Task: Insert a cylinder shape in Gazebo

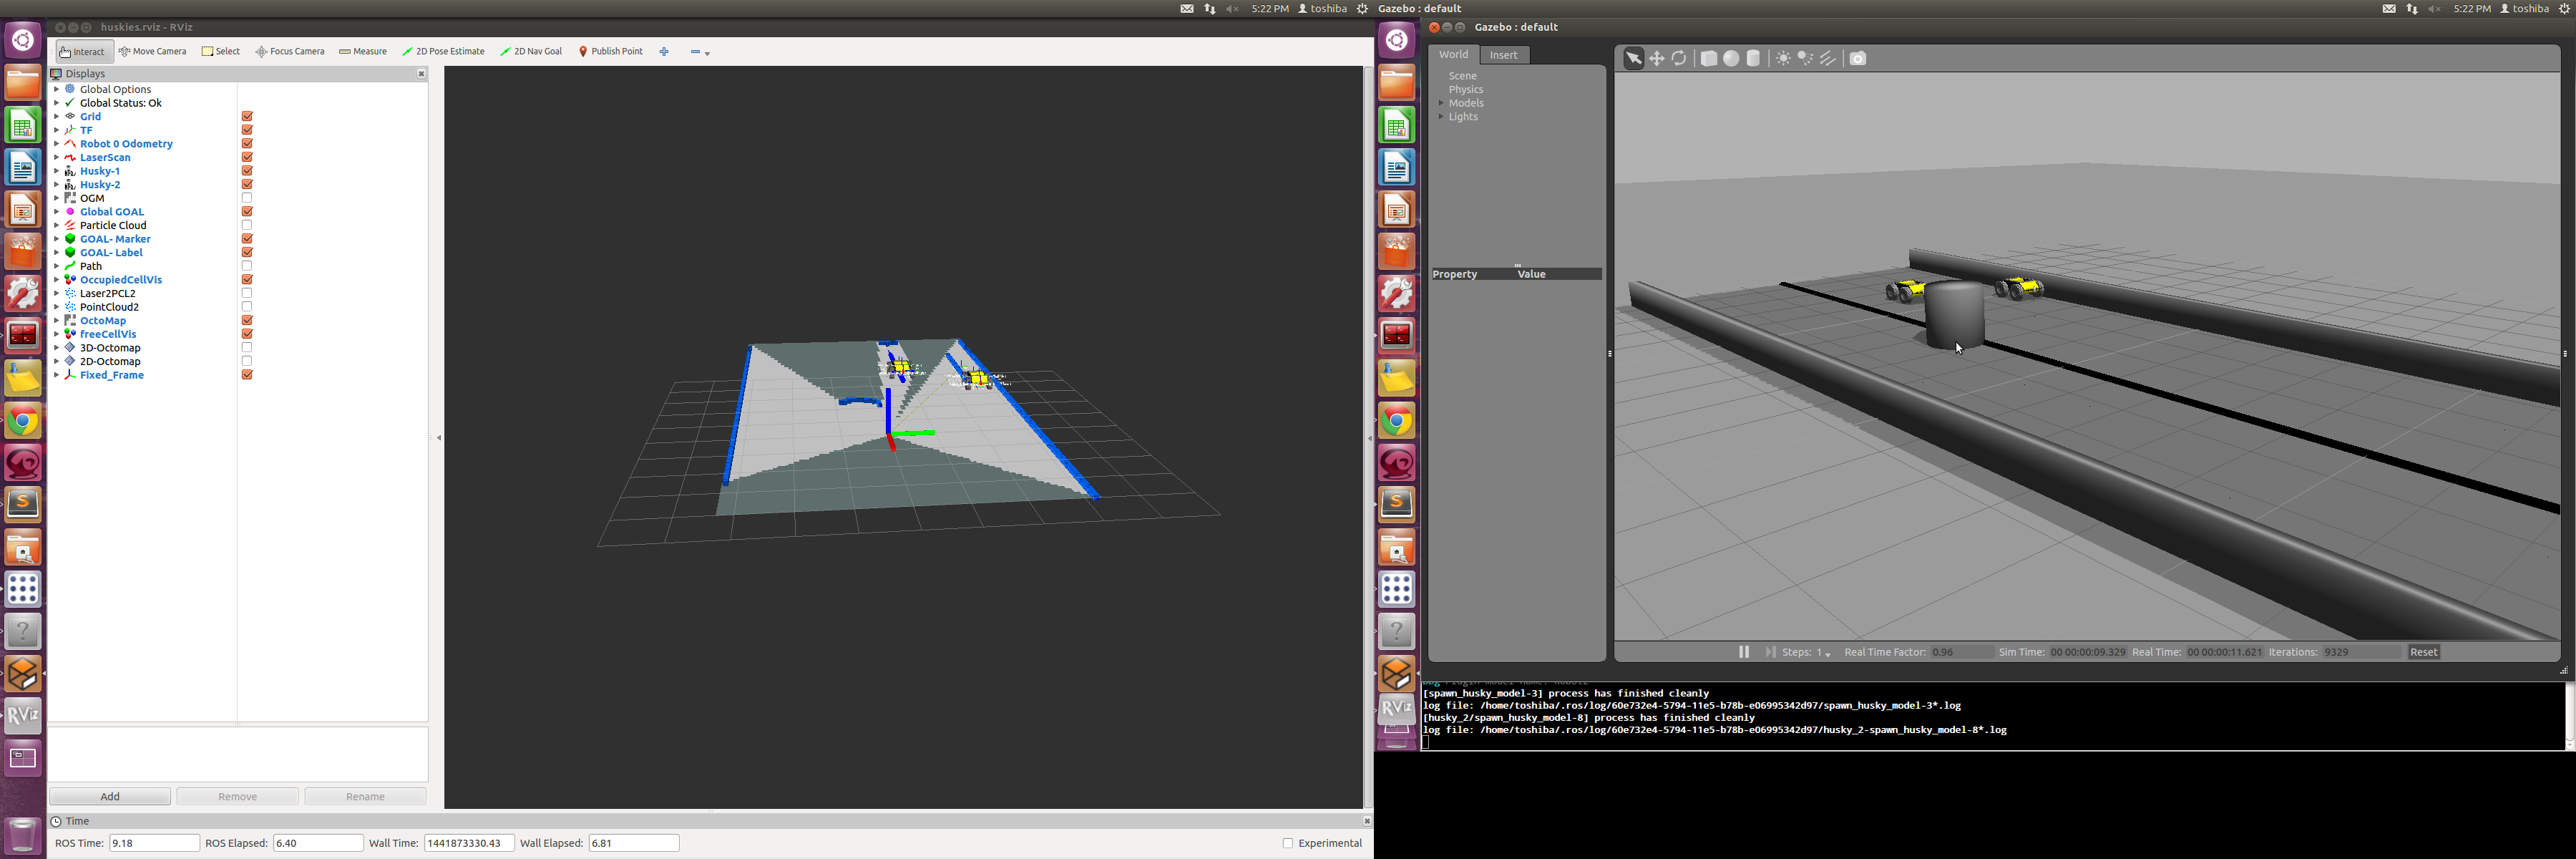Action: tap(1753, 58)
